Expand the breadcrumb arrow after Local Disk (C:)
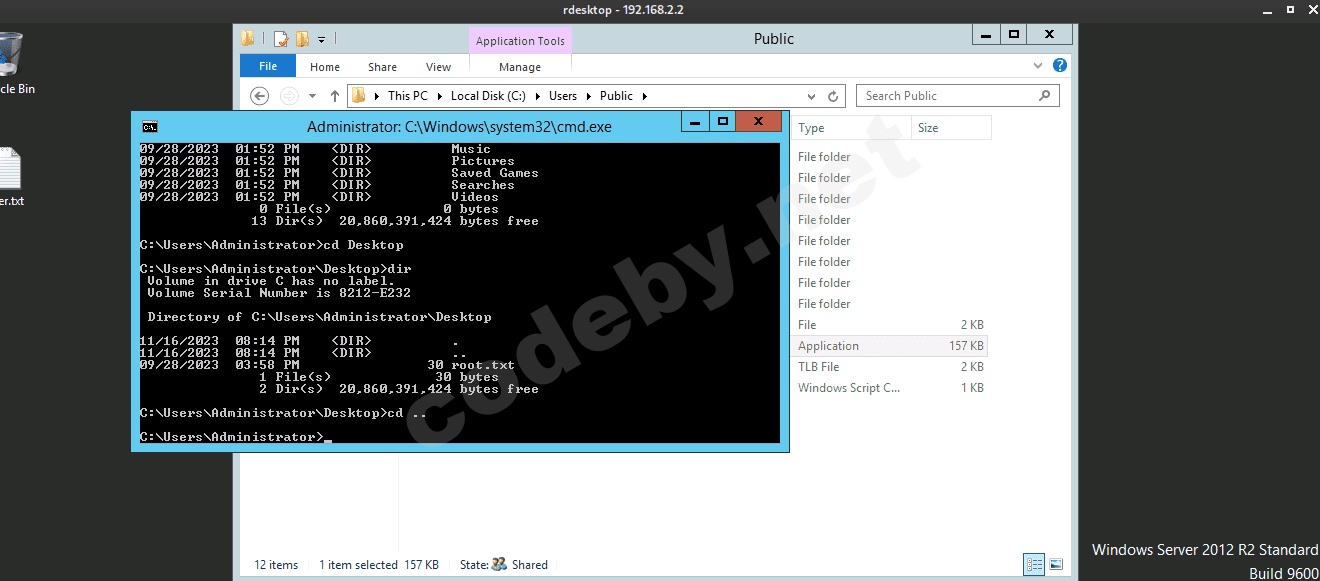Viewport: 1320px width, 581px height. pos(537,96)
